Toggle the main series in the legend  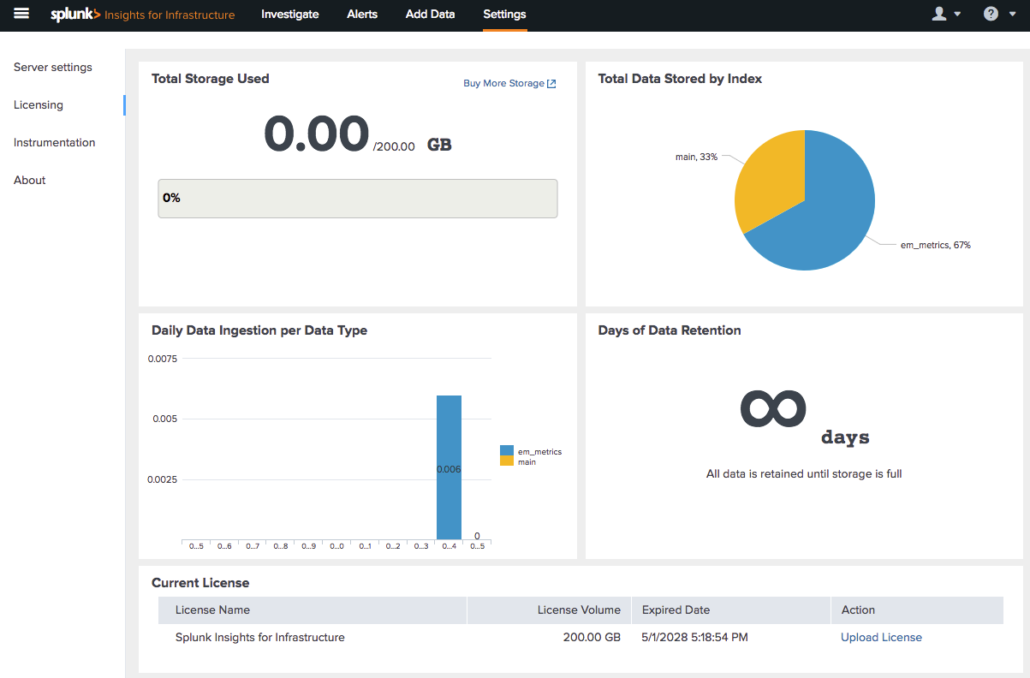pos(525,461)
